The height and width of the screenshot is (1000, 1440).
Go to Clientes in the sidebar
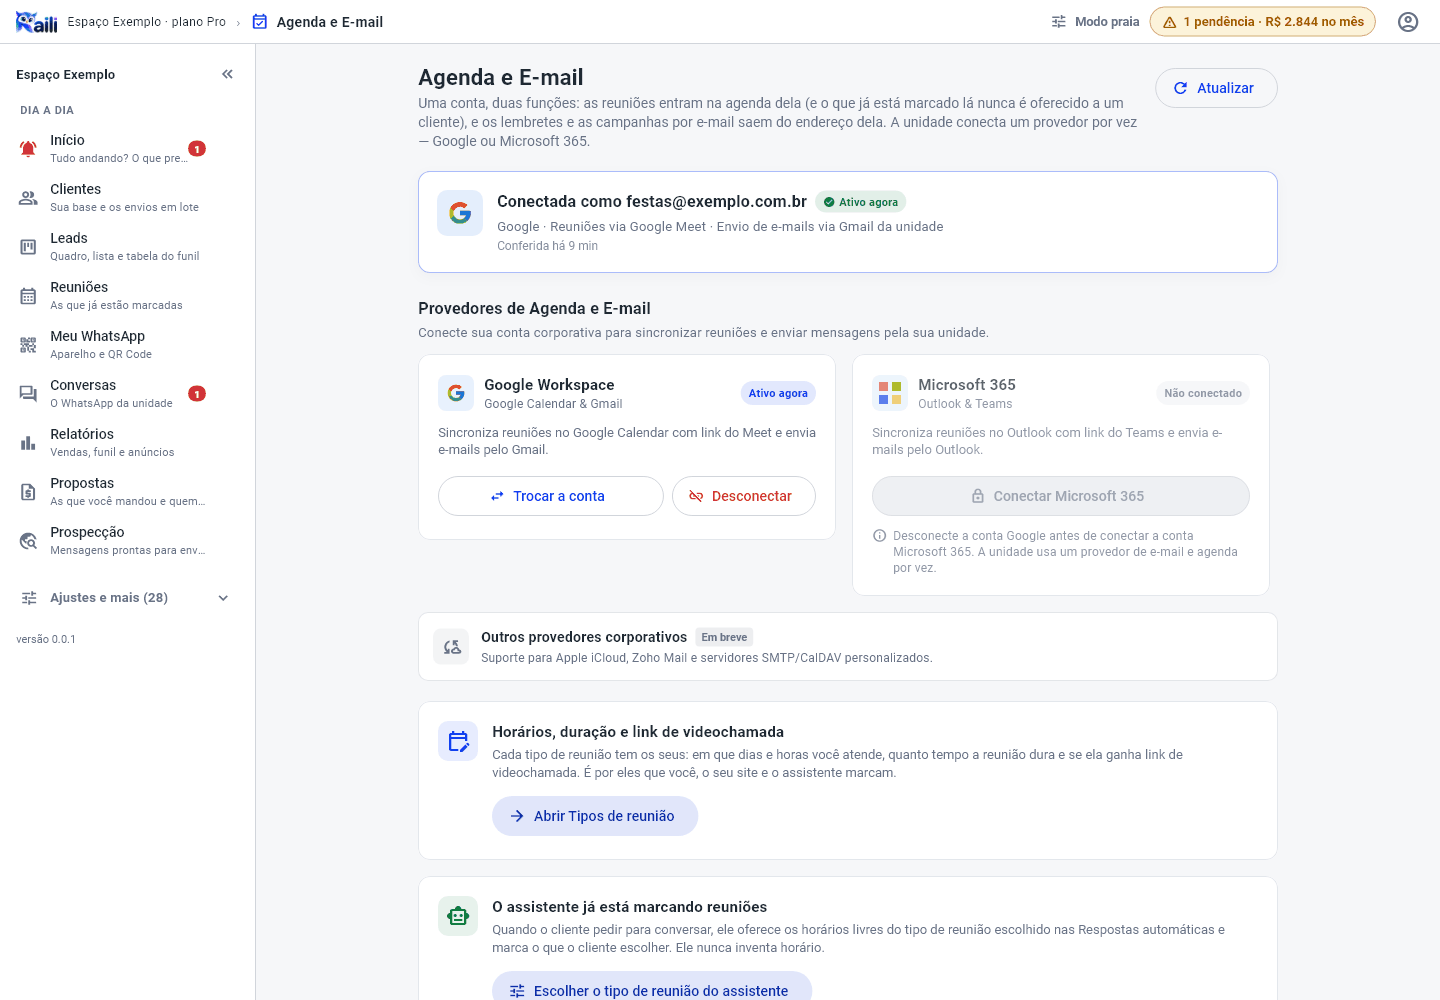click(x=126, y=198)
